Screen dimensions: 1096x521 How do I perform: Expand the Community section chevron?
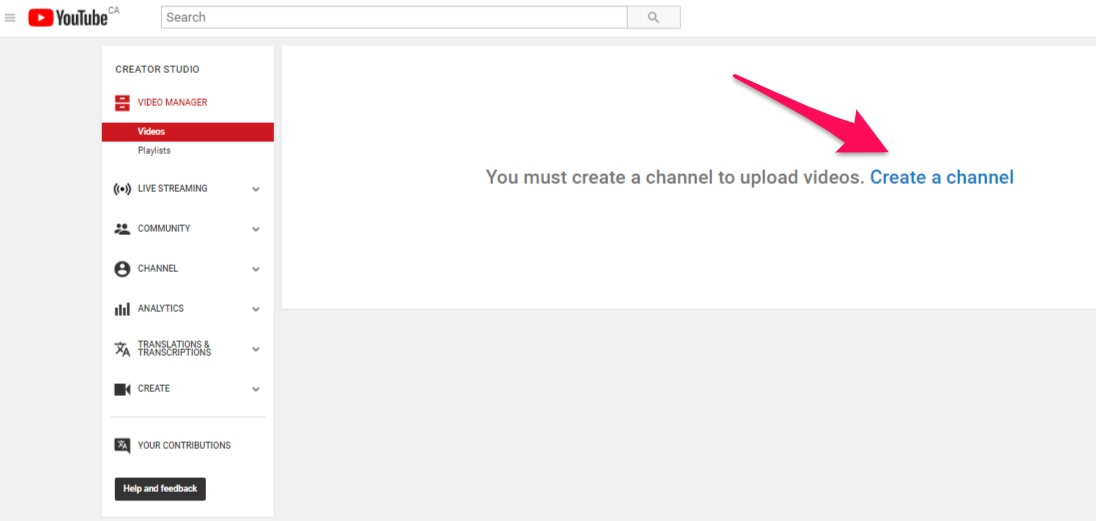pyautogui.click(x=256, y=229)
